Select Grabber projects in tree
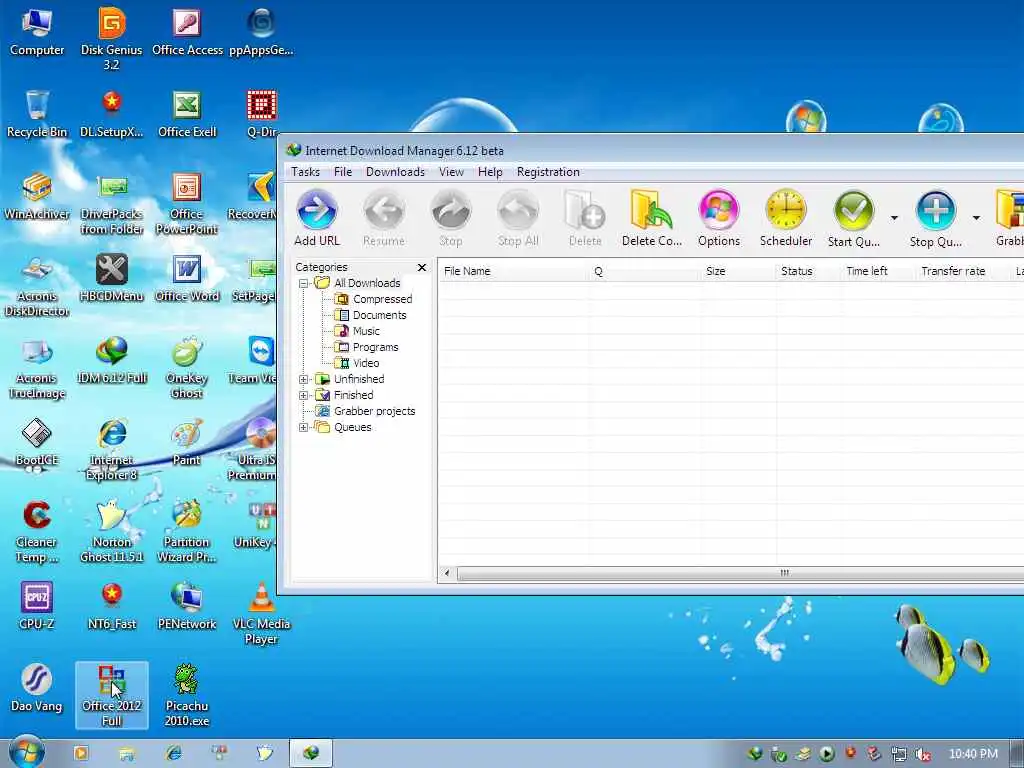Image resolution: width=1024 pixels, height=768 pixels. pos(365,411)
